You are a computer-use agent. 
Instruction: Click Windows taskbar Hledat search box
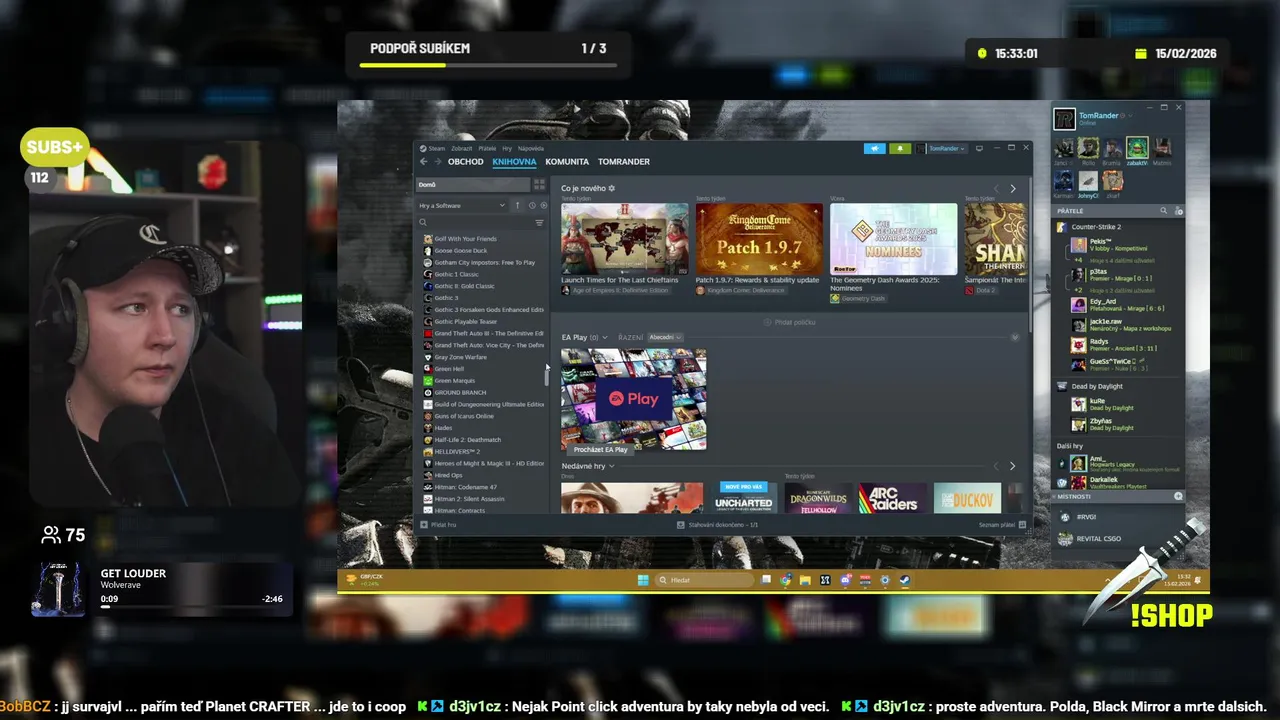[703, 580]
